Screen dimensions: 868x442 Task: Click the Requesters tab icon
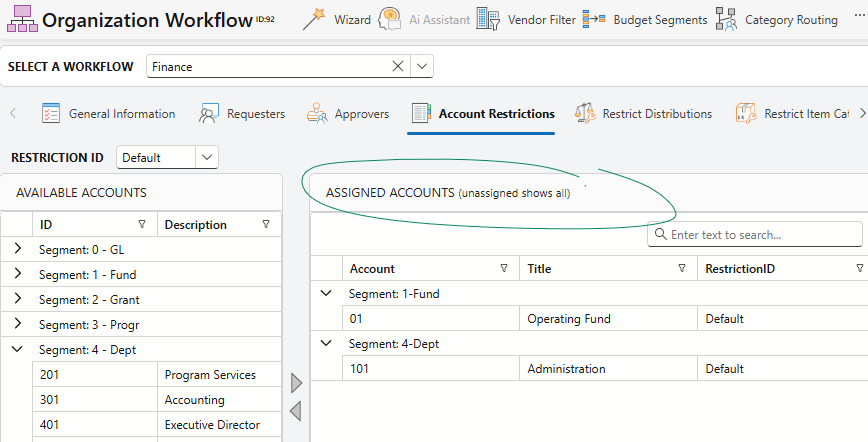click(209, 114)
